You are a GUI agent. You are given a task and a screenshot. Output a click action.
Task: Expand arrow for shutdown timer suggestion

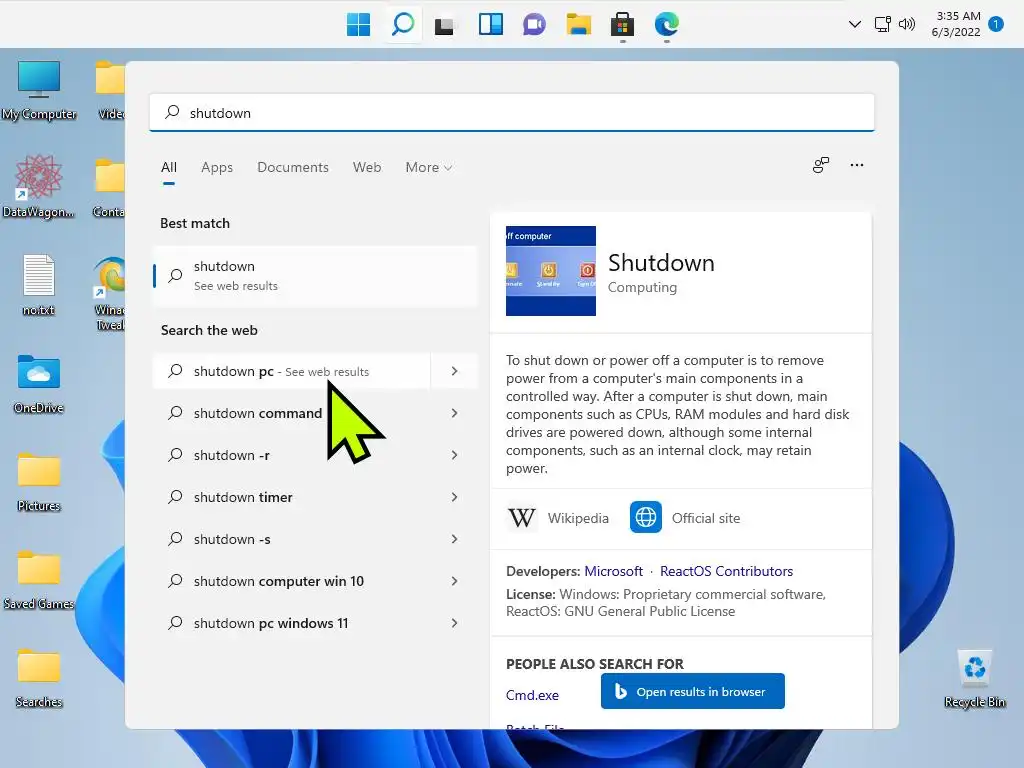tap(455, 497)
